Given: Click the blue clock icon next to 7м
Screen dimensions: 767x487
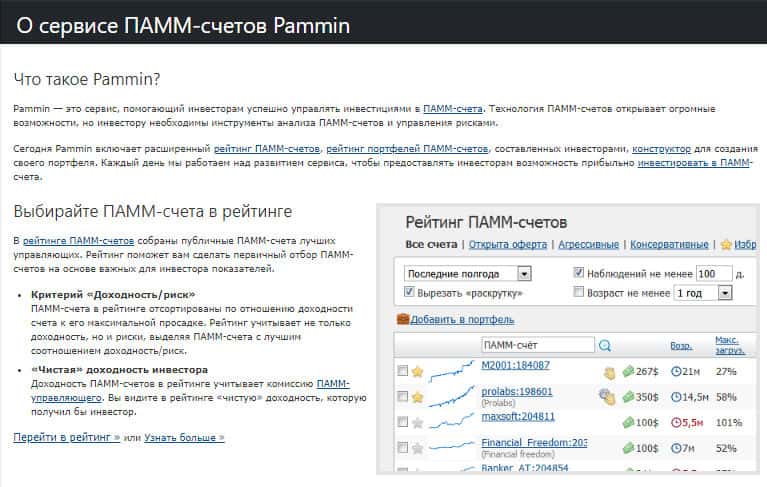Looking at the screenshot, I should (x=676, y=448).
